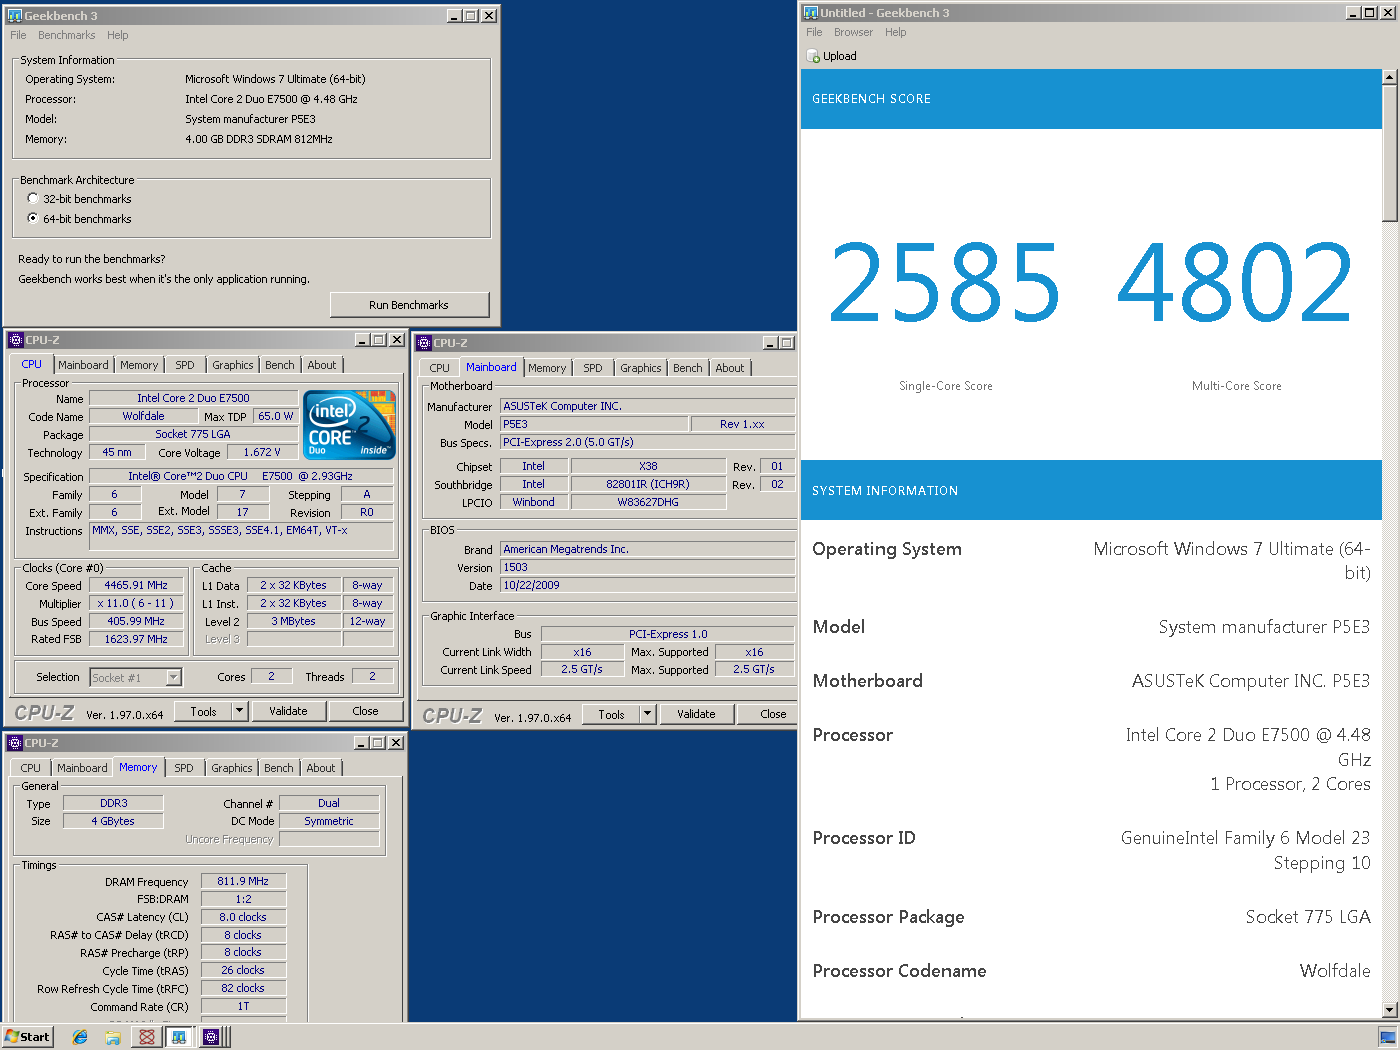Click the scrollbar thumb in Geekbench results
1400x1050 pixels.
(x=1389, y=153)
